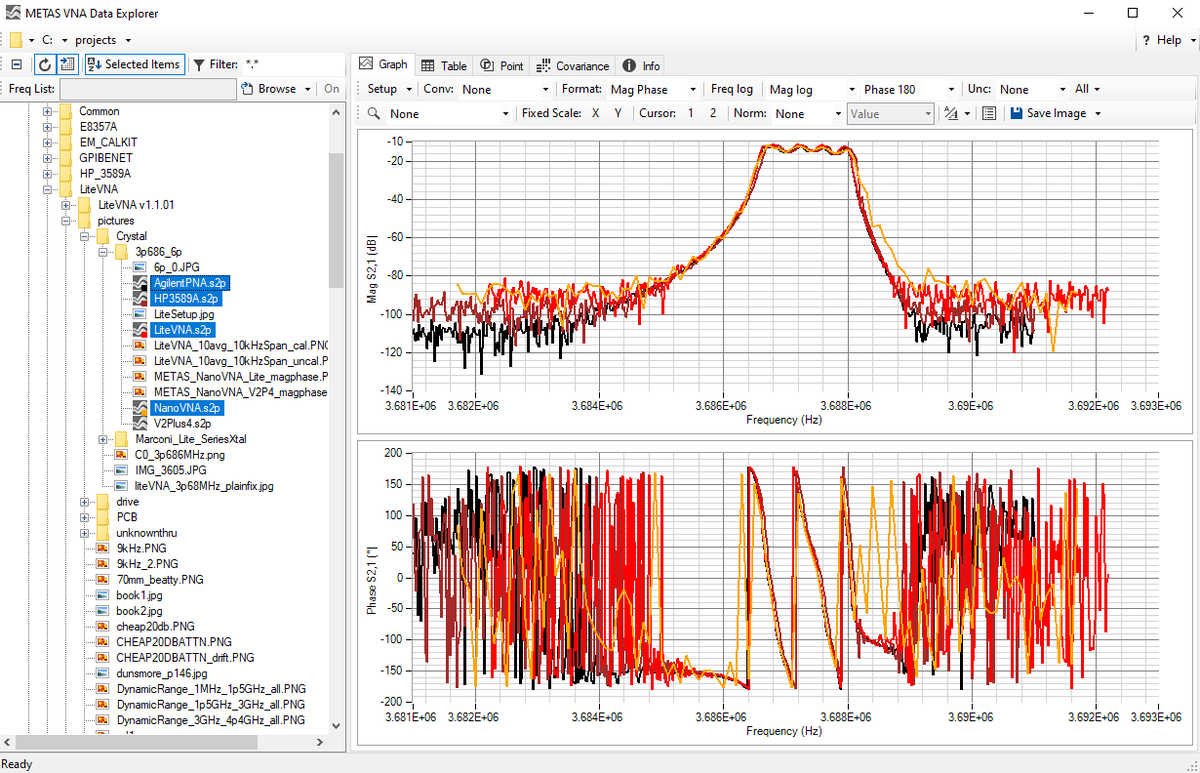This screenshot has height=773, width=1200.
Task: Collapse the LiteVNA folder
Action: pyautogui.click(x=47, y=189)
